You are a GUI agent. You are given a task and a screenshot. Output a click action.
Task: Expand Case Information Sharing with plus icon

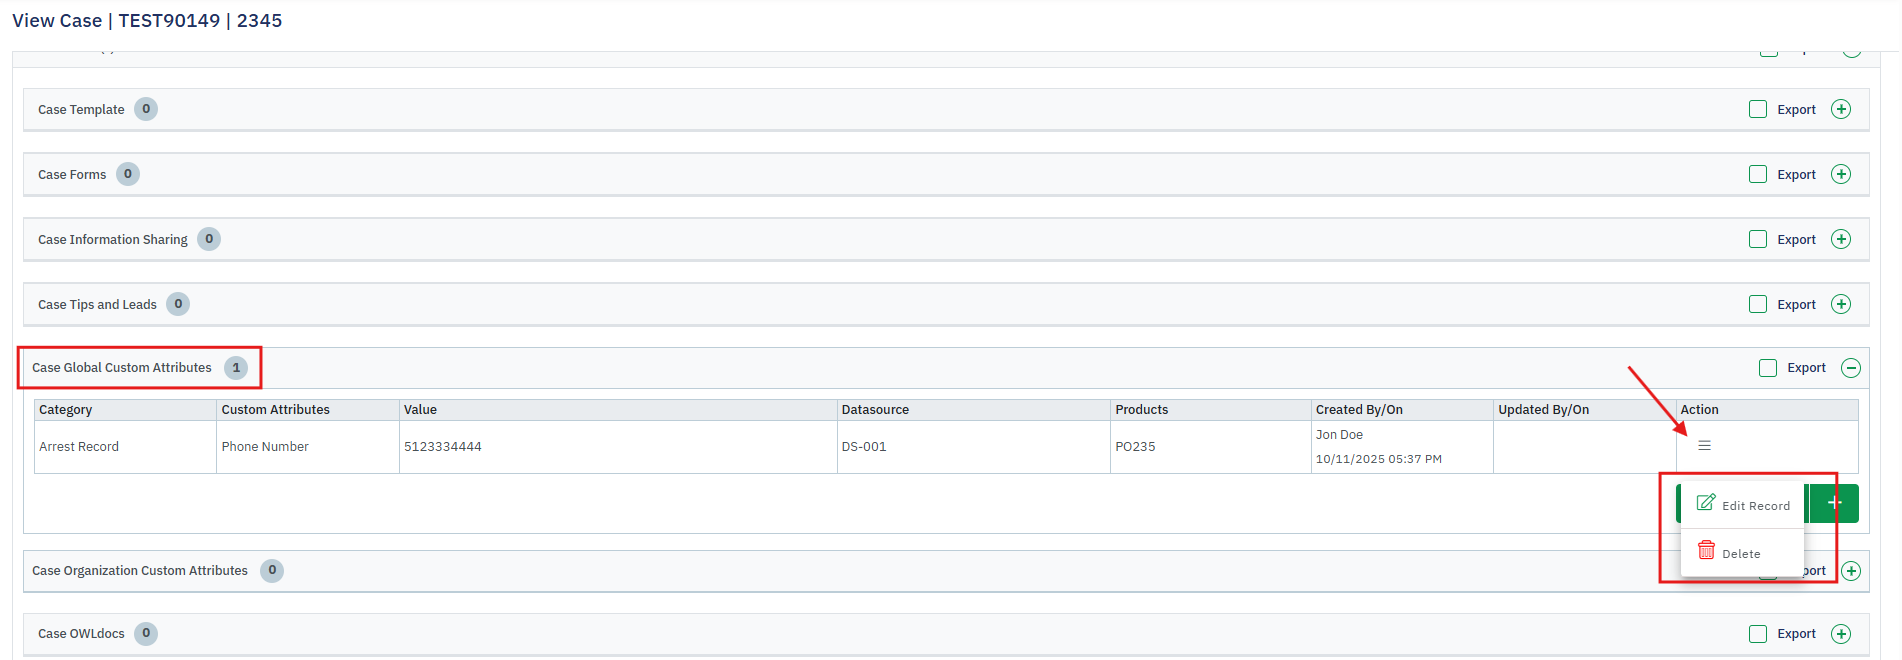click(x=1840, y=240)
